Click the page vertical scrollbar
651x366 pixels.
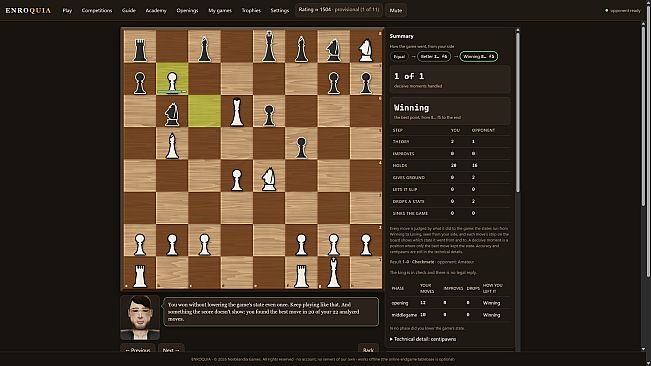pos(649,141)
